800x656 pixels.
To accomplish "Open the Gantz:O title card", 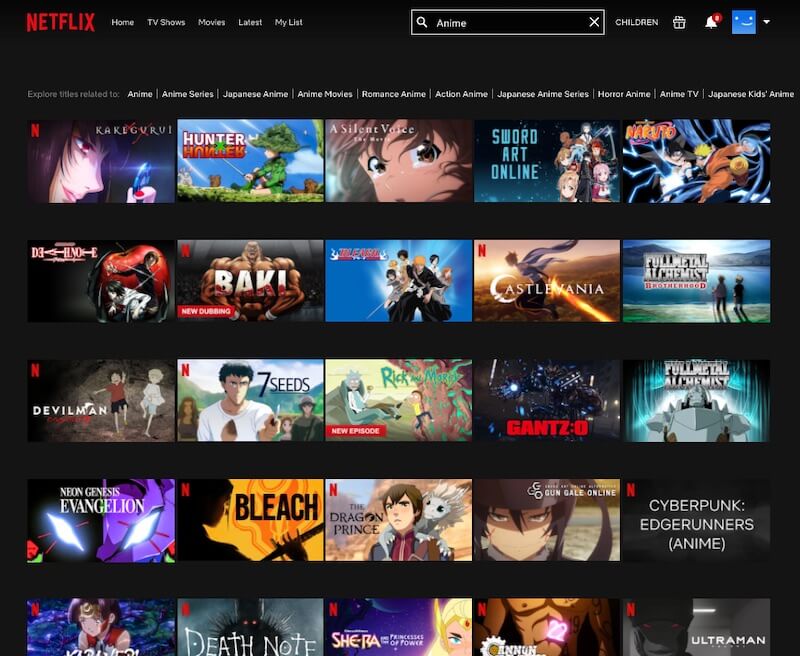I will click(547, 400).
